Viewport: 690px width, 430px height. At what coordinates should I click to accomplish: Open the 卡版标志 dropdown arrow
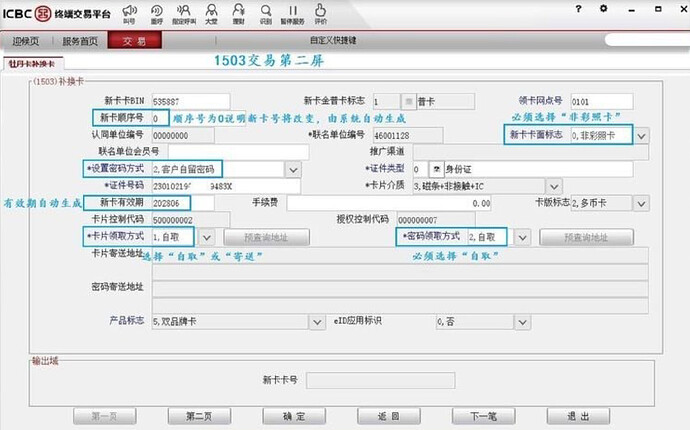pyautogui.click(x=641, y=203)
